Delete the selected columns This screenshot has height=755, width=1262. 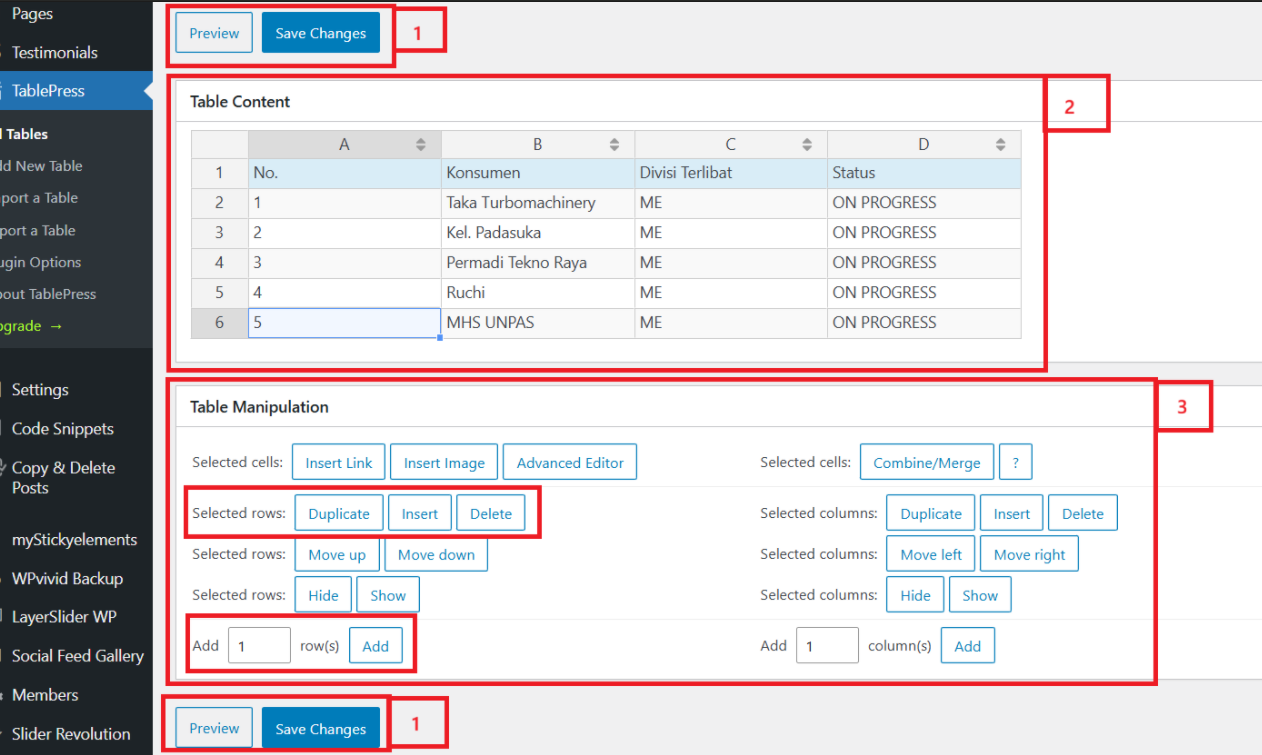pos(1082,514)
